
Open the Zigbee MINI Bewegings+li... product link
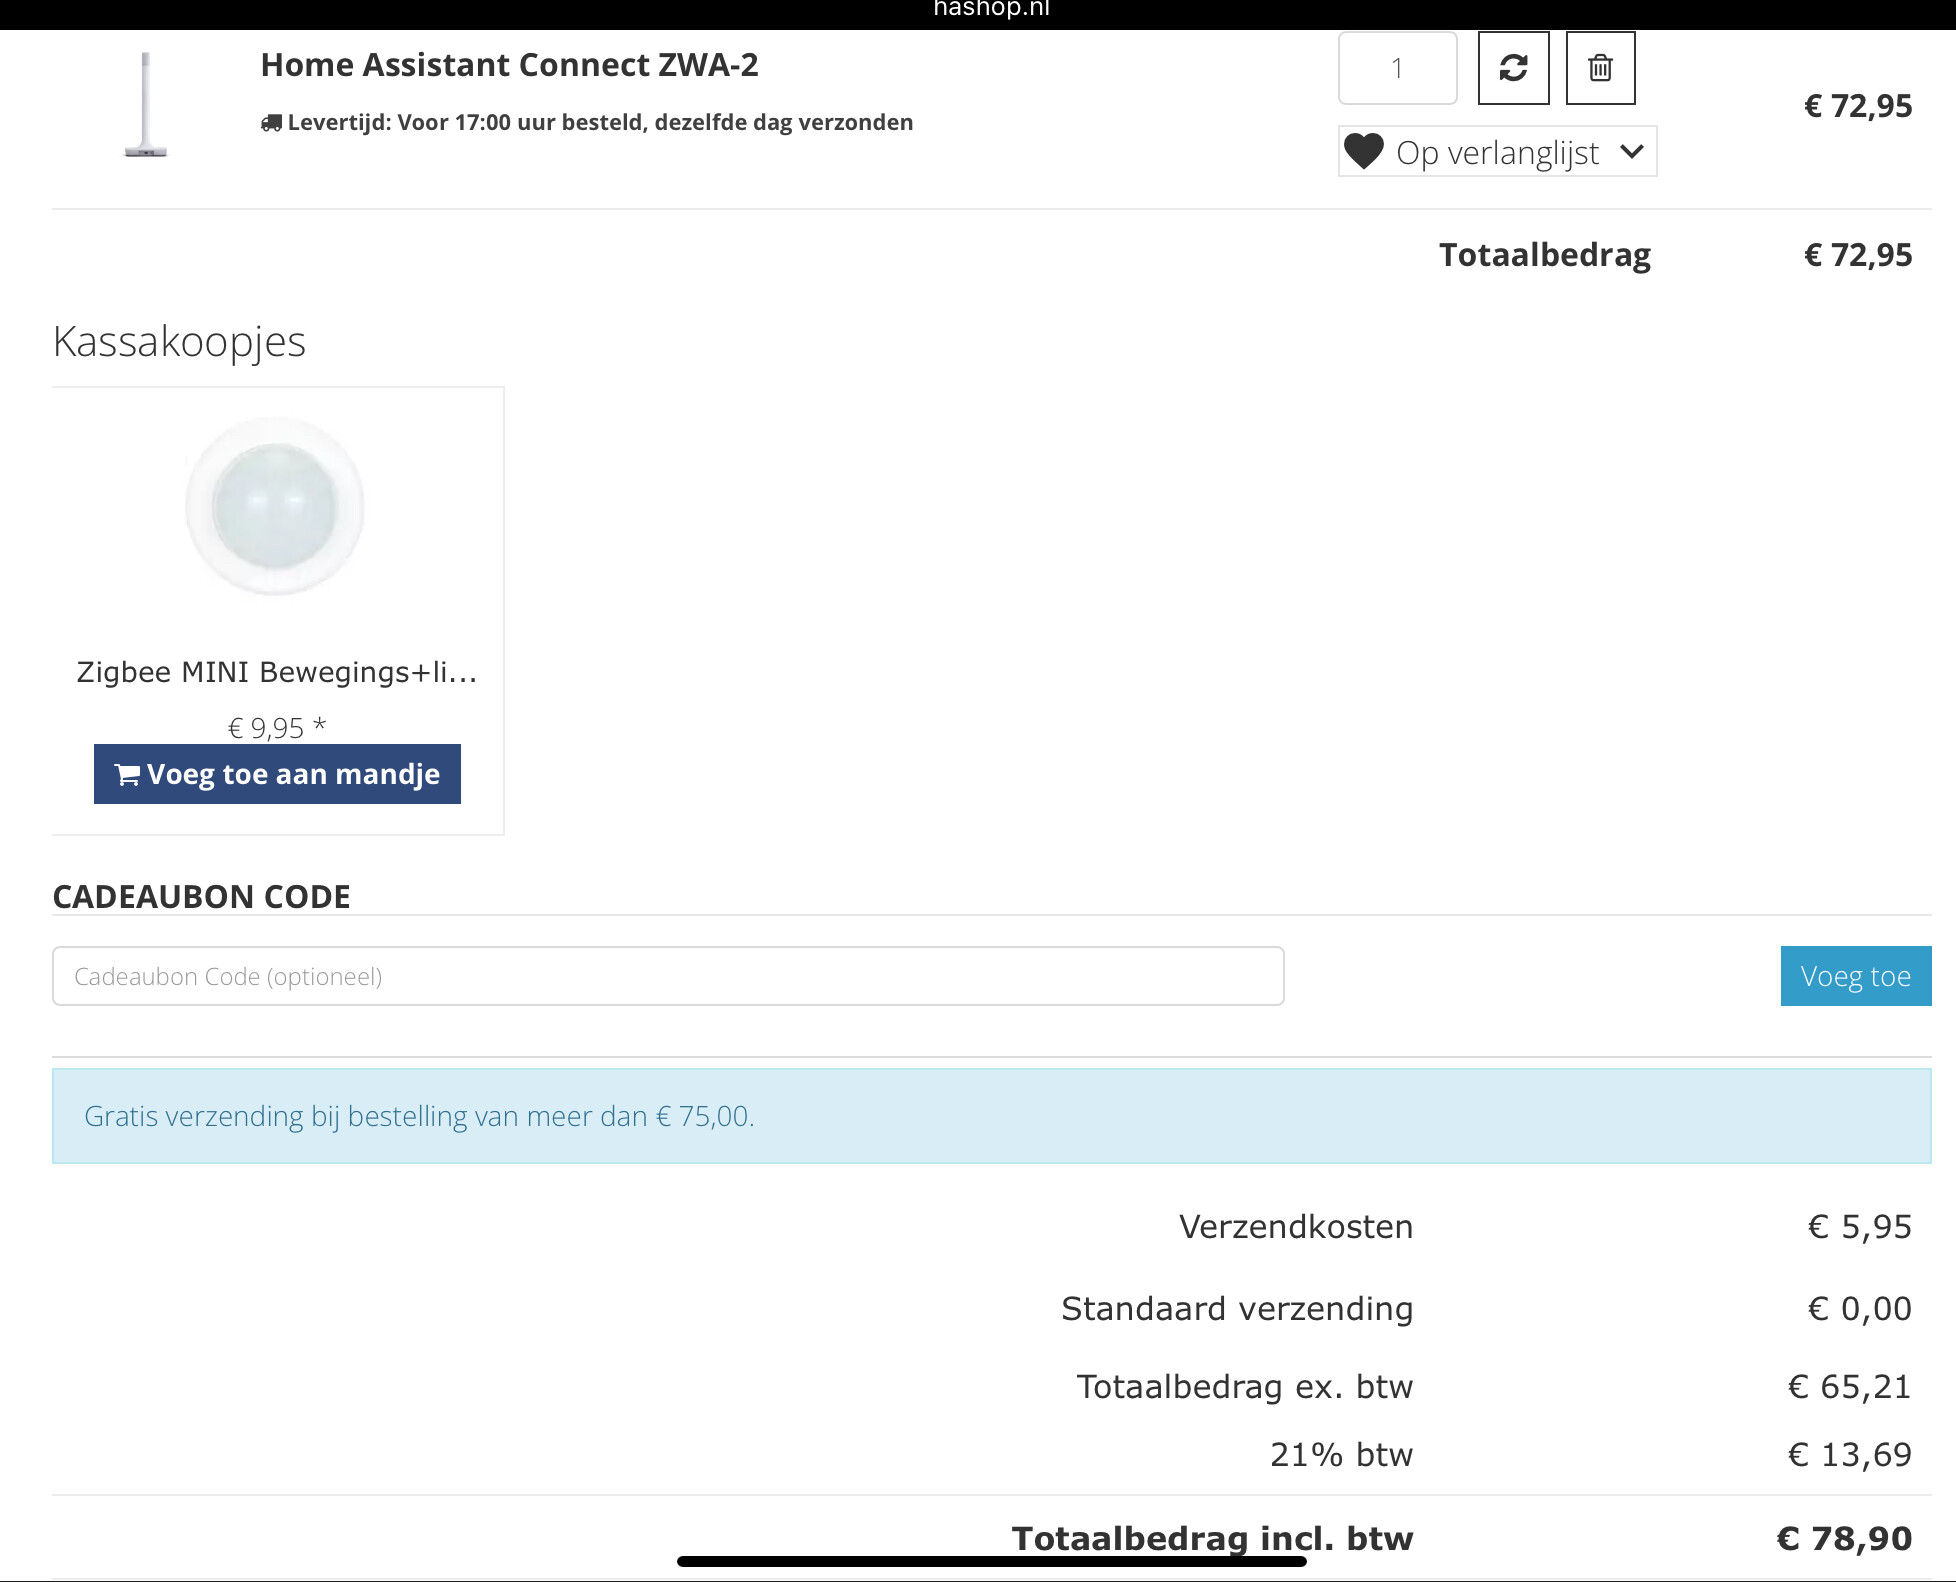(277, 672)
